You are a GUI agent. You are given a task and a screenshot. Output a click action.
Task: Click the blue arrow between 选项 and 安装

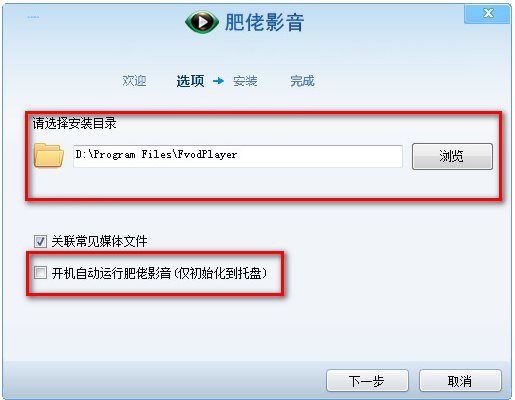(218, 81)
